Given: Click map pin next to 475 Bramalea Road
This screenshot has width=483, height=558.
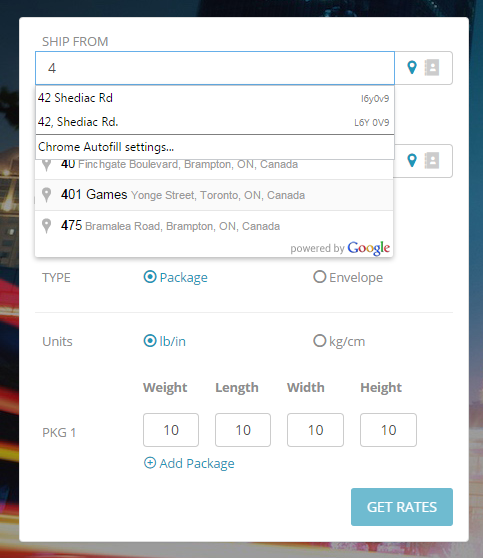Looking at the screenshot, I should pos(46,226).
